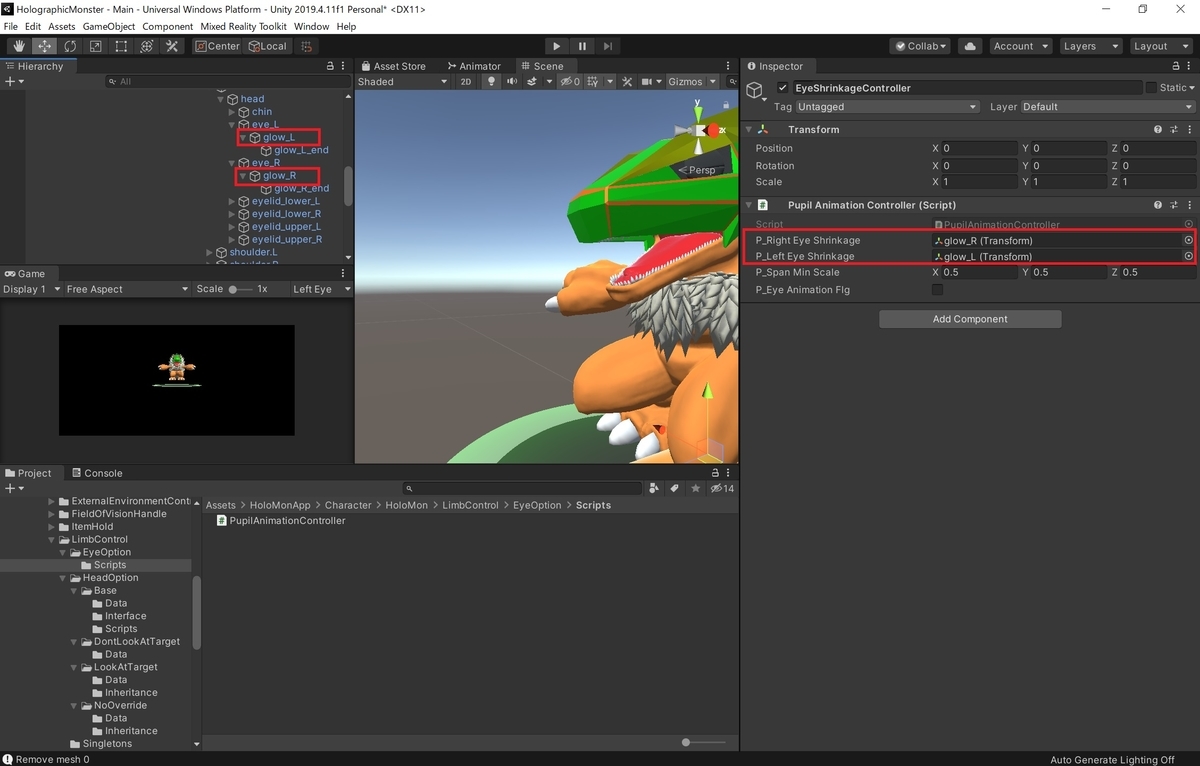Open Free Aspect dropdown

click(126, 289)
